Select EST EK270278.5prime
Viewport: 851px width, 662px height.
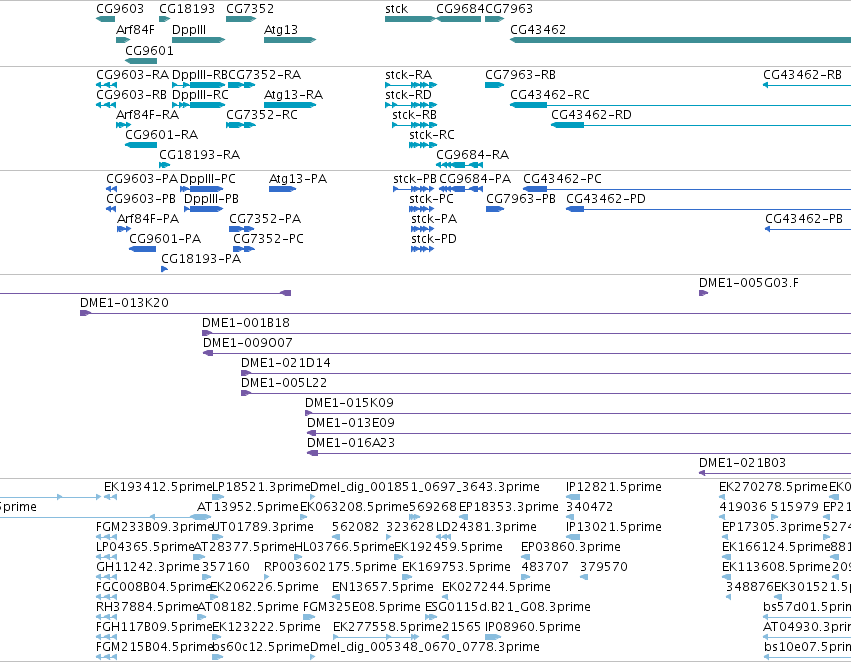click(773, 487)
